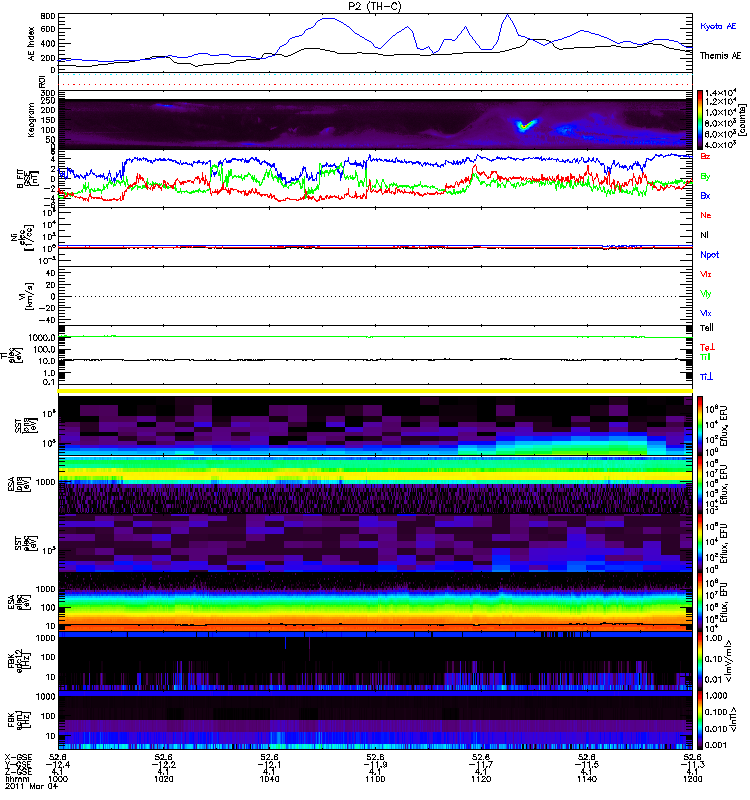Screen dimensions: 750x800
Task: Select the red Bz legend label
Action: coord(706,157)
